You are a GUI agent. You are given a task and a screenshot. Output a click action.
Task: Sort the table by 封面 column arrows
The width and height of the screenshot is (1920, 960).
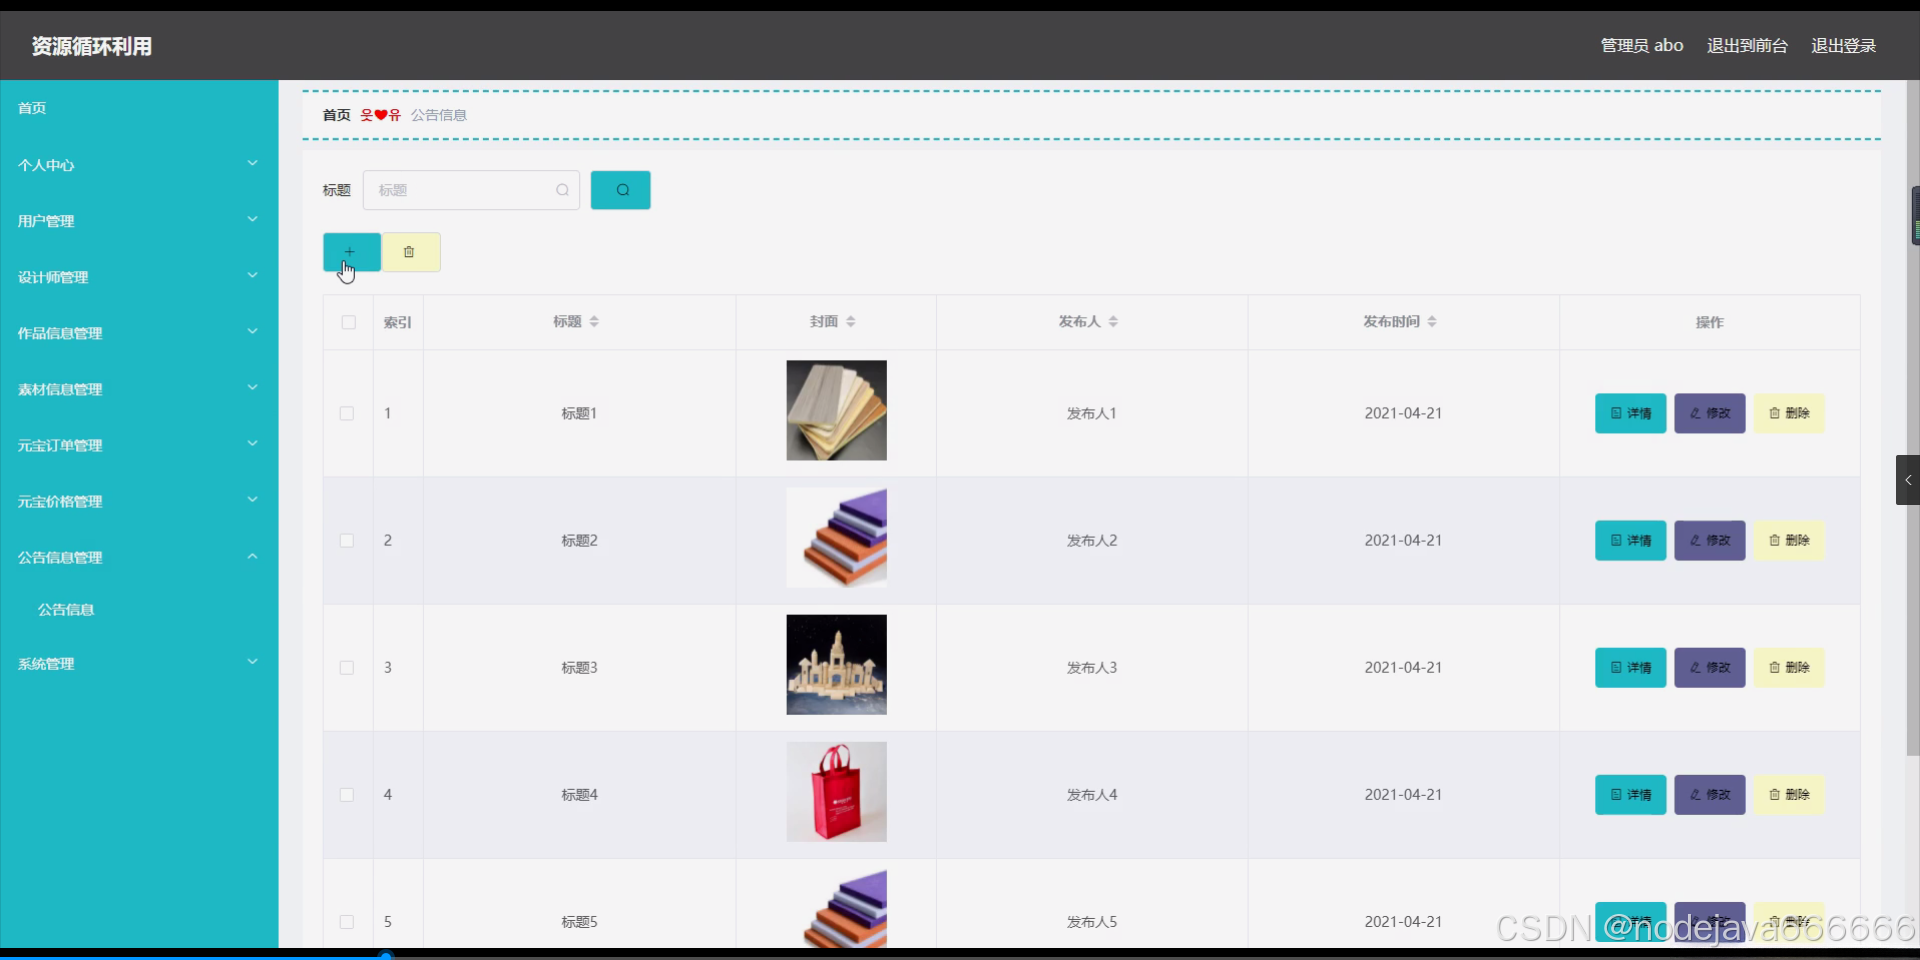851,322
